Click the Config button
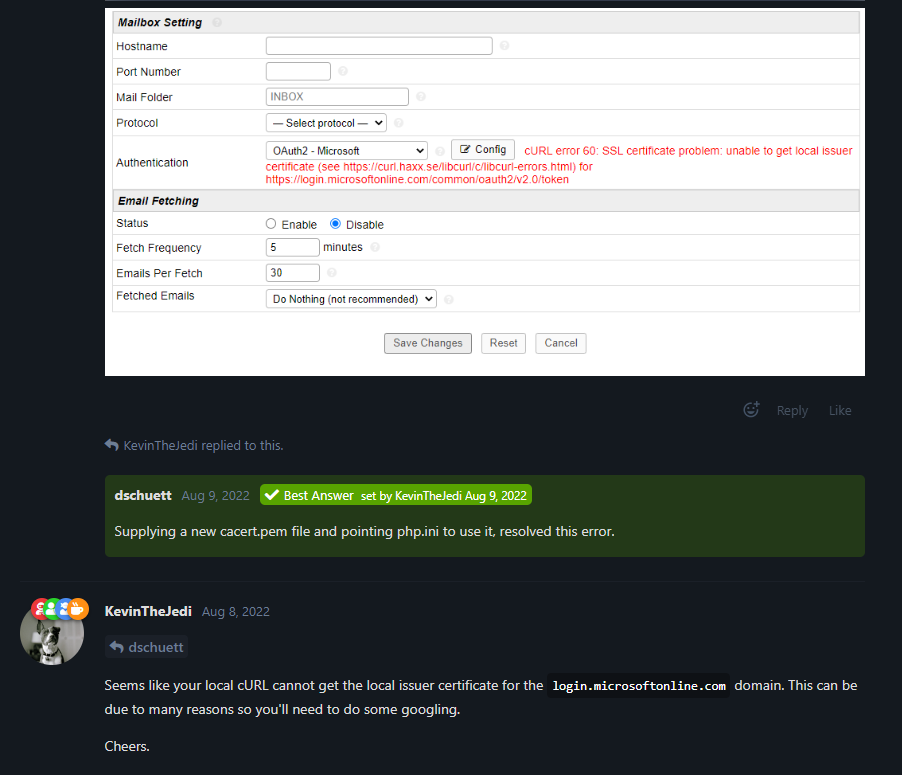Viewport: 902px width, 775px height. (x=483, y=150)
